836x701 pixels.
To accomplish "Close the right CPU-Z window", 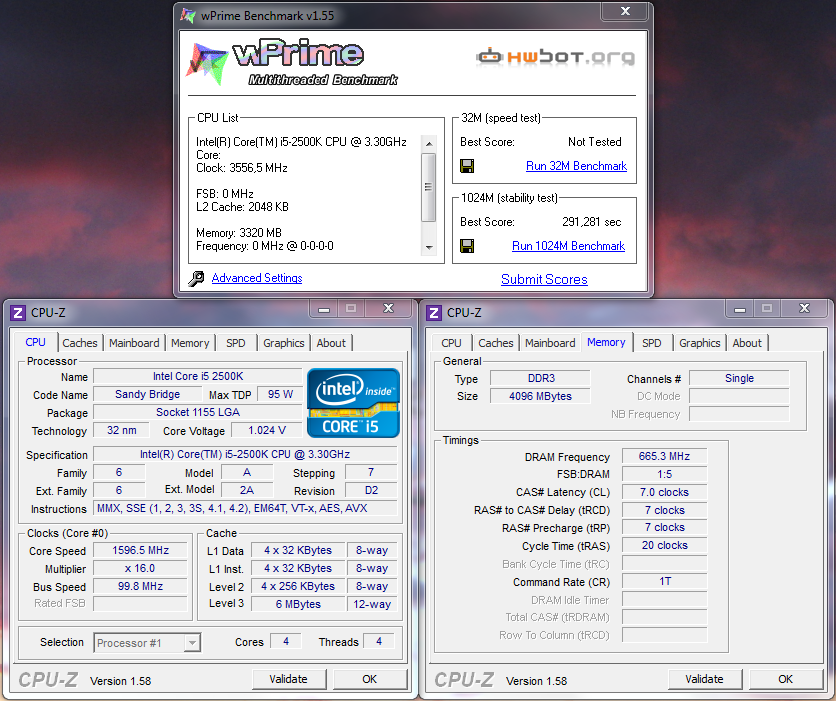I will tap(805, 309).
